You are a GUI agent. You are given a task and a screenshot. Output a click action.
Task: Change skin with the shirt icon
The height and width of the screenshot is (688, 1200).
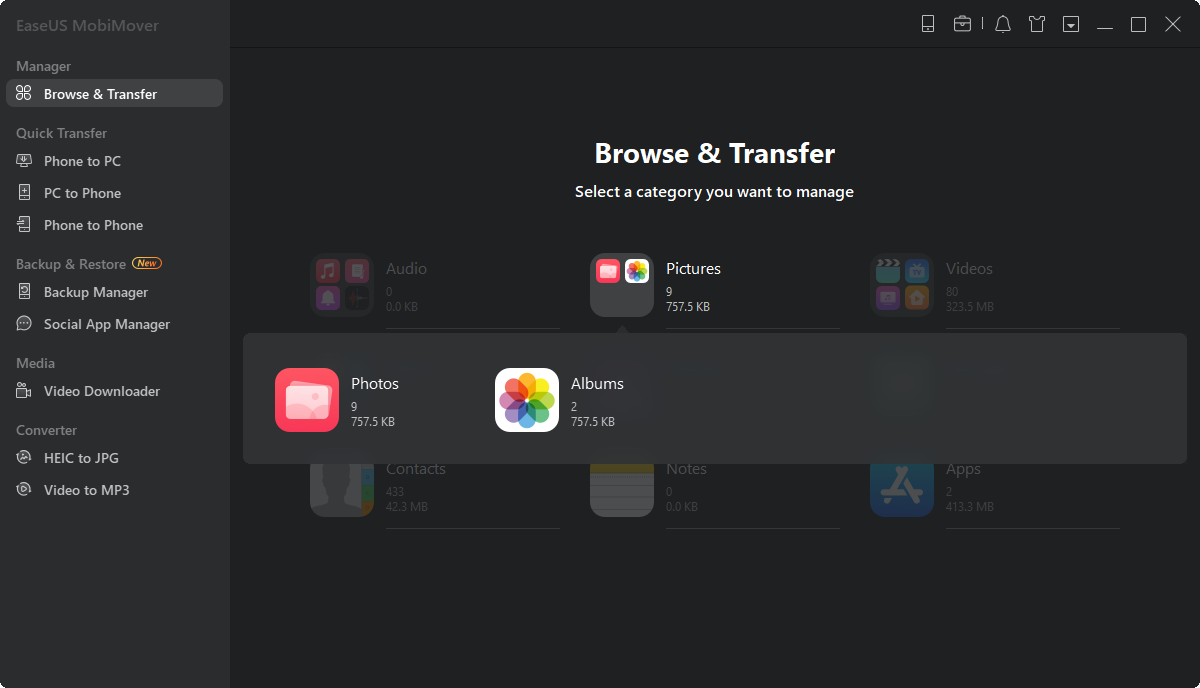pyautogui.click(x=1037, y=24)
